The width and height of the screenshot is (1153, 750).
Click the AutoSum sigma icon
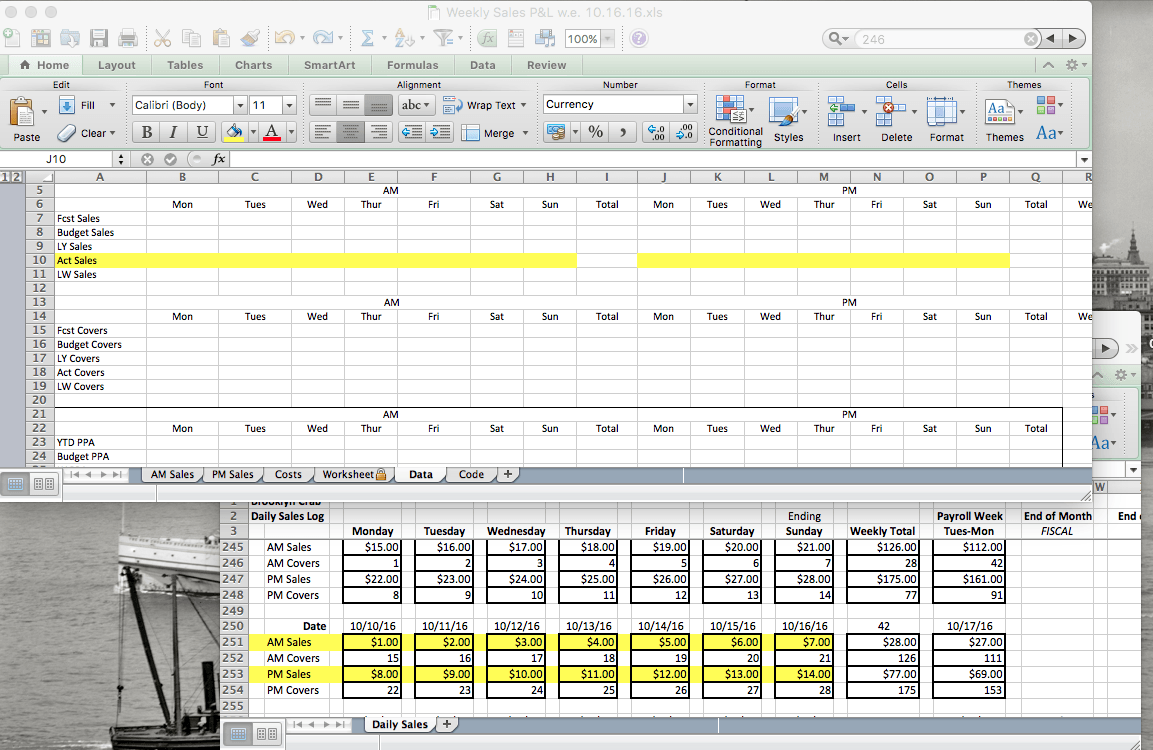pos(367,38)
